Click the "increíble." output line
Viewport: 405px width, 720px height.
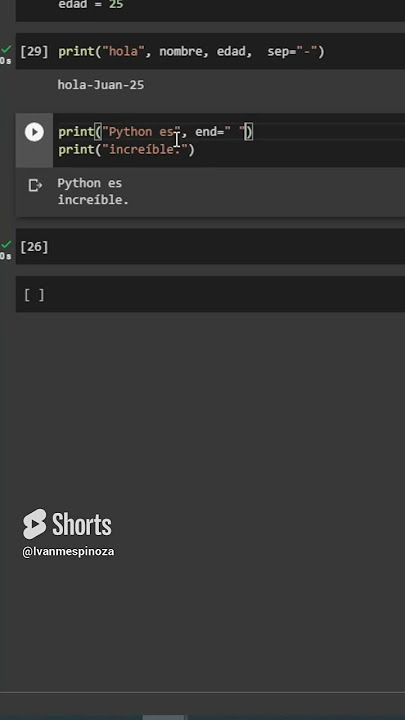point(93,201)
